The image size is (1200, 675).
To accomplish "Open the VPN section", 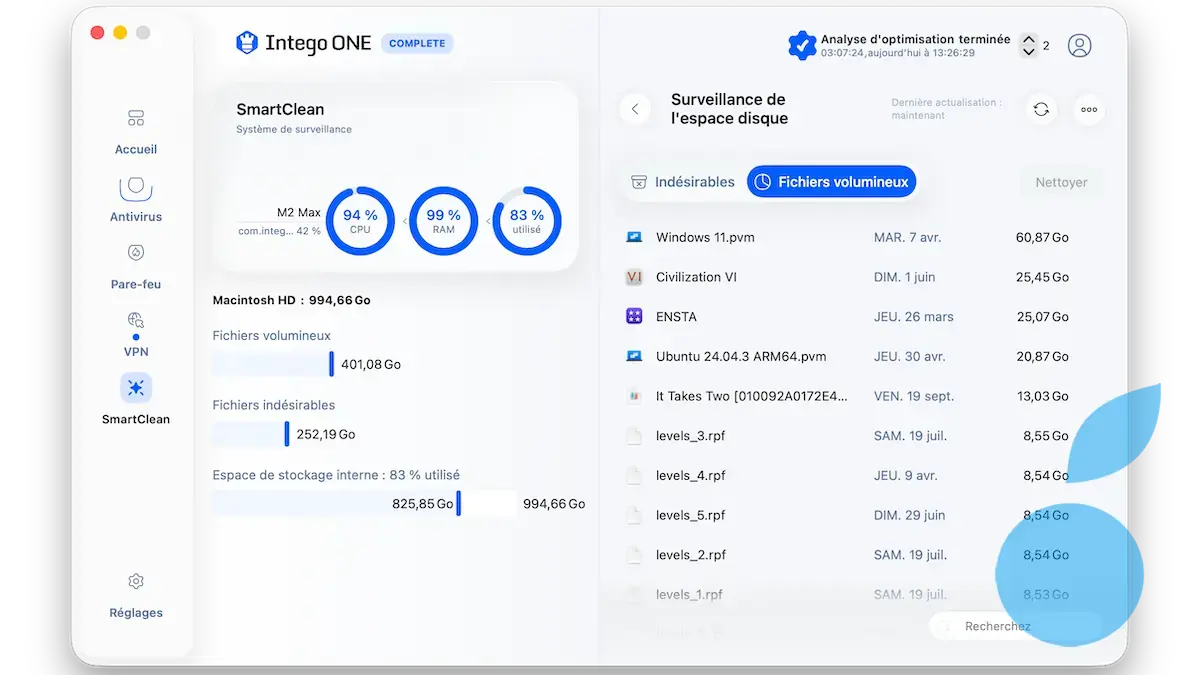I will point(136,334).
